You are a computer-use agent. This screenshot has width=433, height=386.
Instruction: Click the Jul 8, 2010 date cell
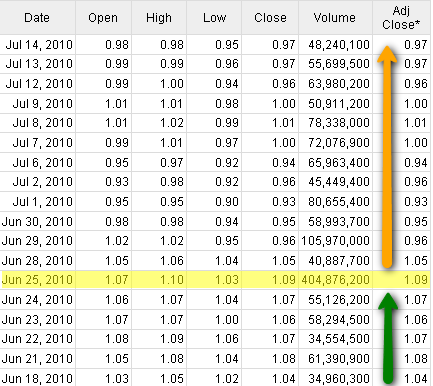coord(43,123)
